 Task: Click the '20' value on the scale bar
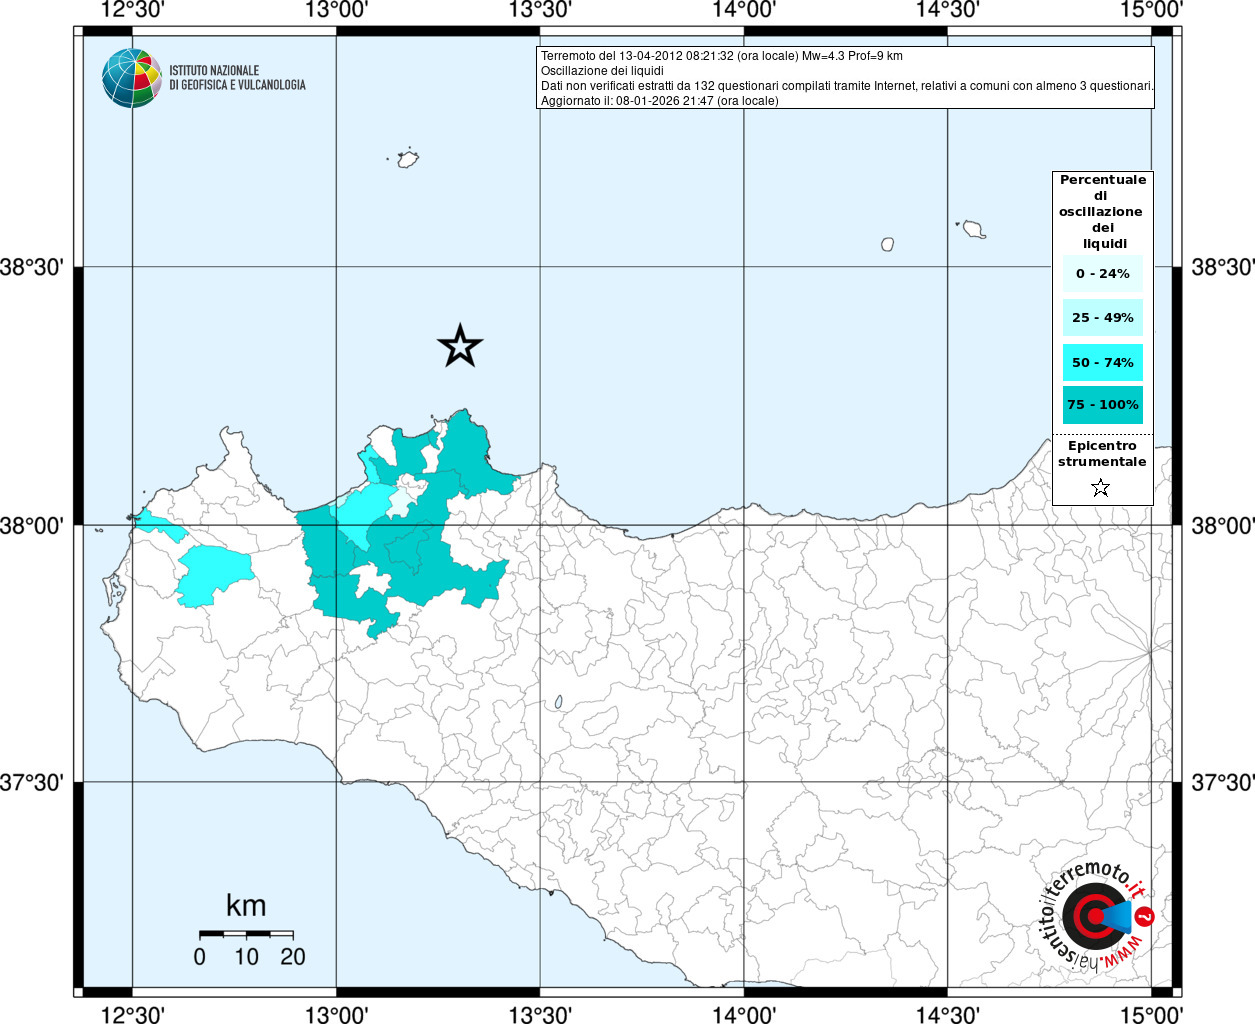[x=293, y=957]
